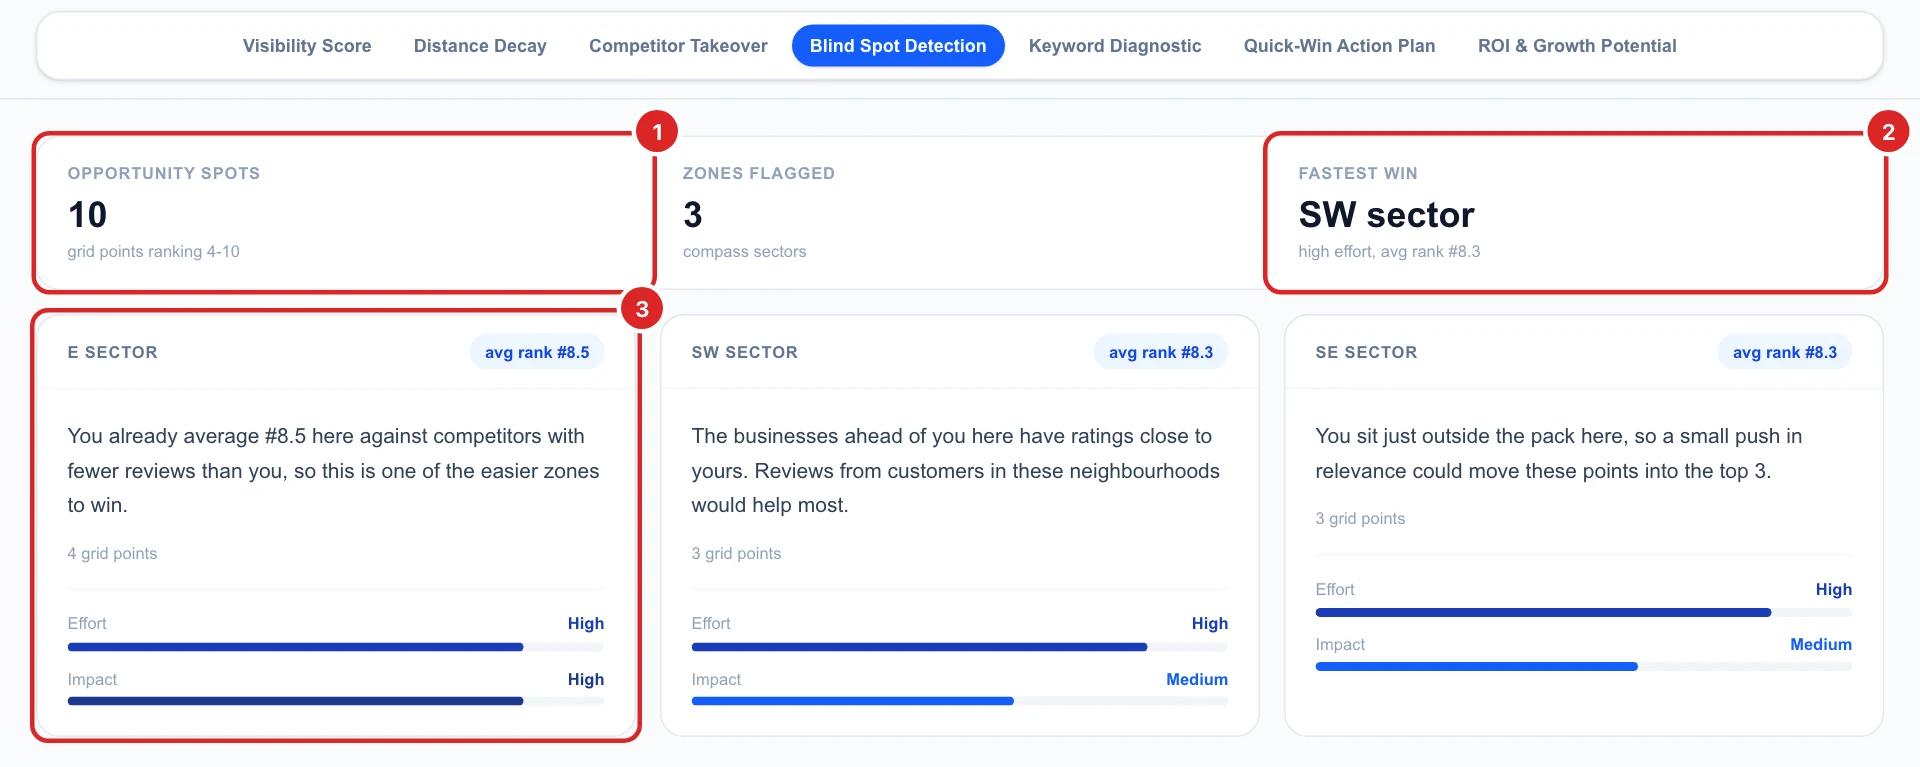
Task: Click "3 grid points" in SE Sector card
Action: (x=1361, y=519)
